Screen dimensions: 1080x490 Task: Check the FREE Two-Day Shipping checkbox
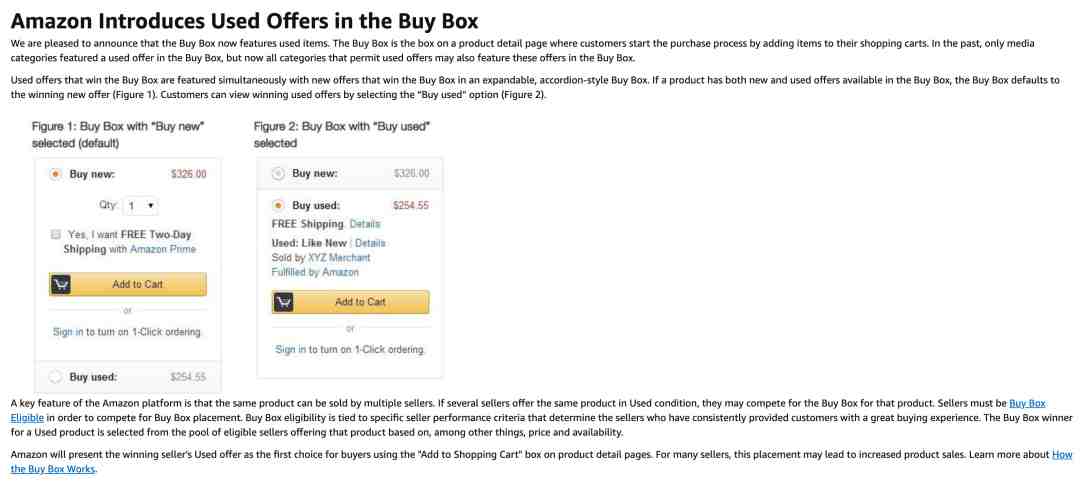point(56,234)
